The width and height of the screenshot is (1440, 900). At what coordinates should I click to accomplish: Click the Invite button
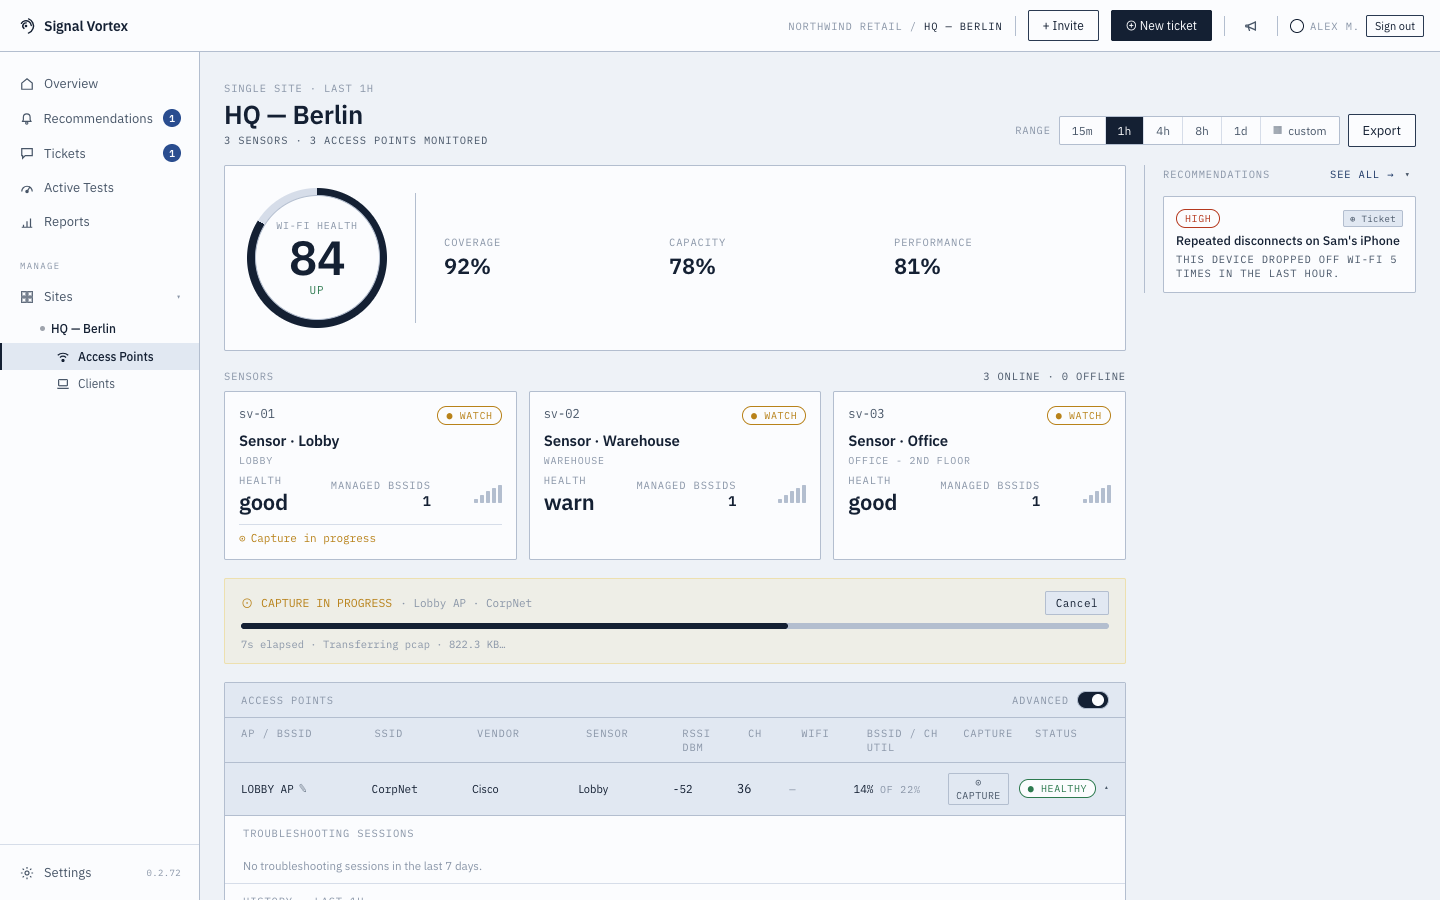tap(1063, 26)
